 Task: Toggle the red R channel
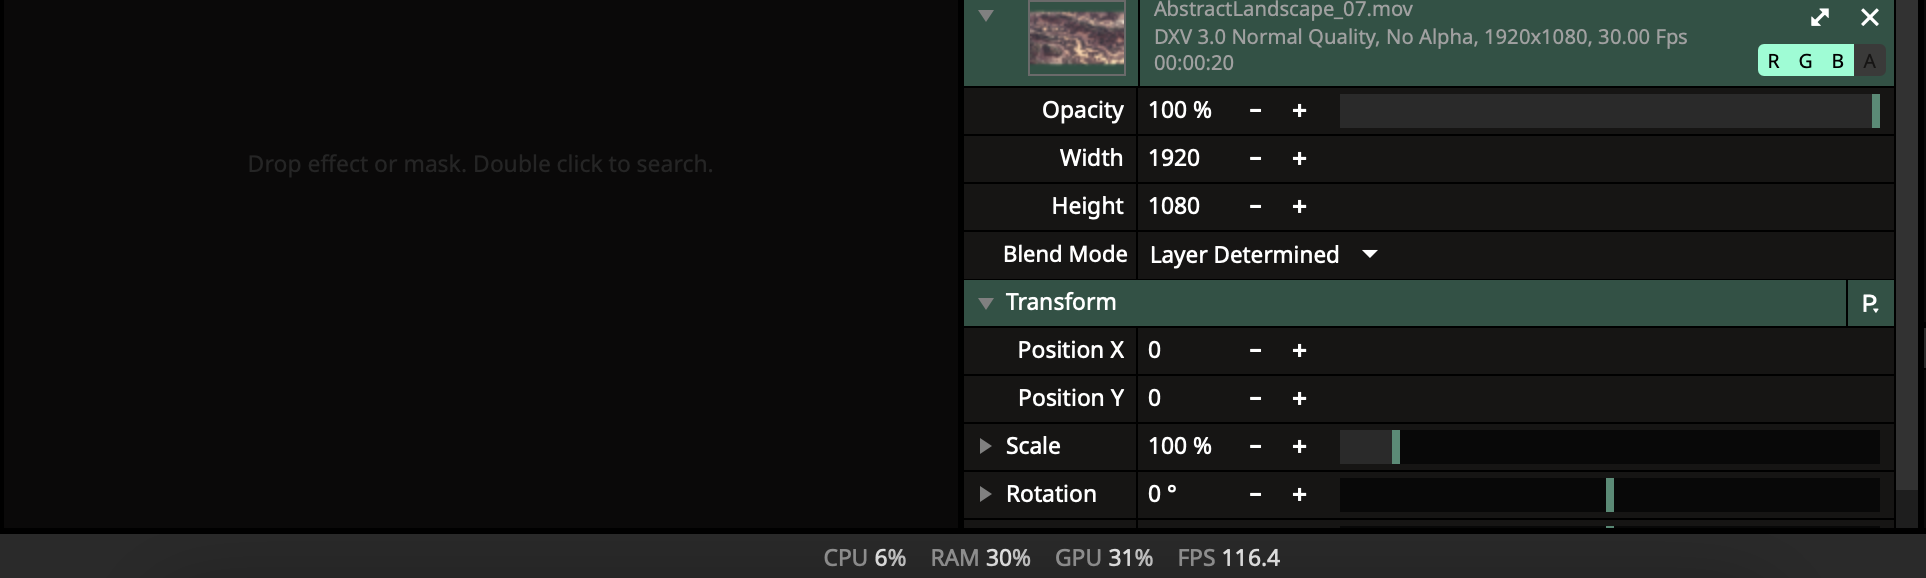[x=1774, y=61]
